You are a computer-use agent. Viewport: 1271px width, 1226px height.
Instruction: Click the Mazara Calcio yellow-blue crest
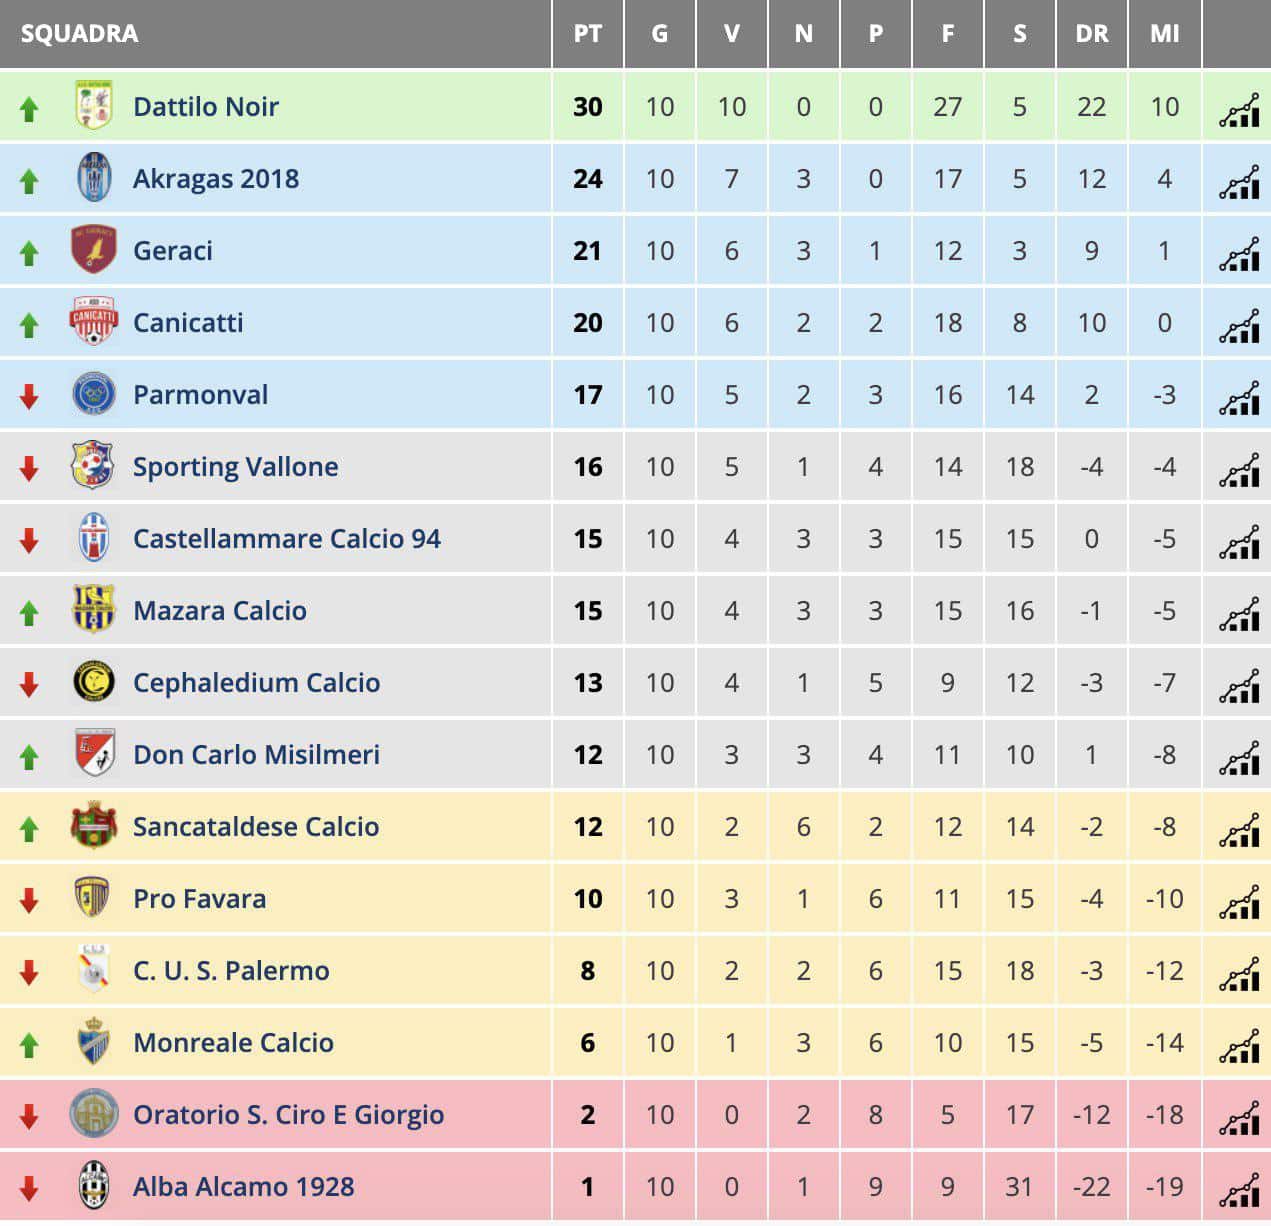coord(94,610)
